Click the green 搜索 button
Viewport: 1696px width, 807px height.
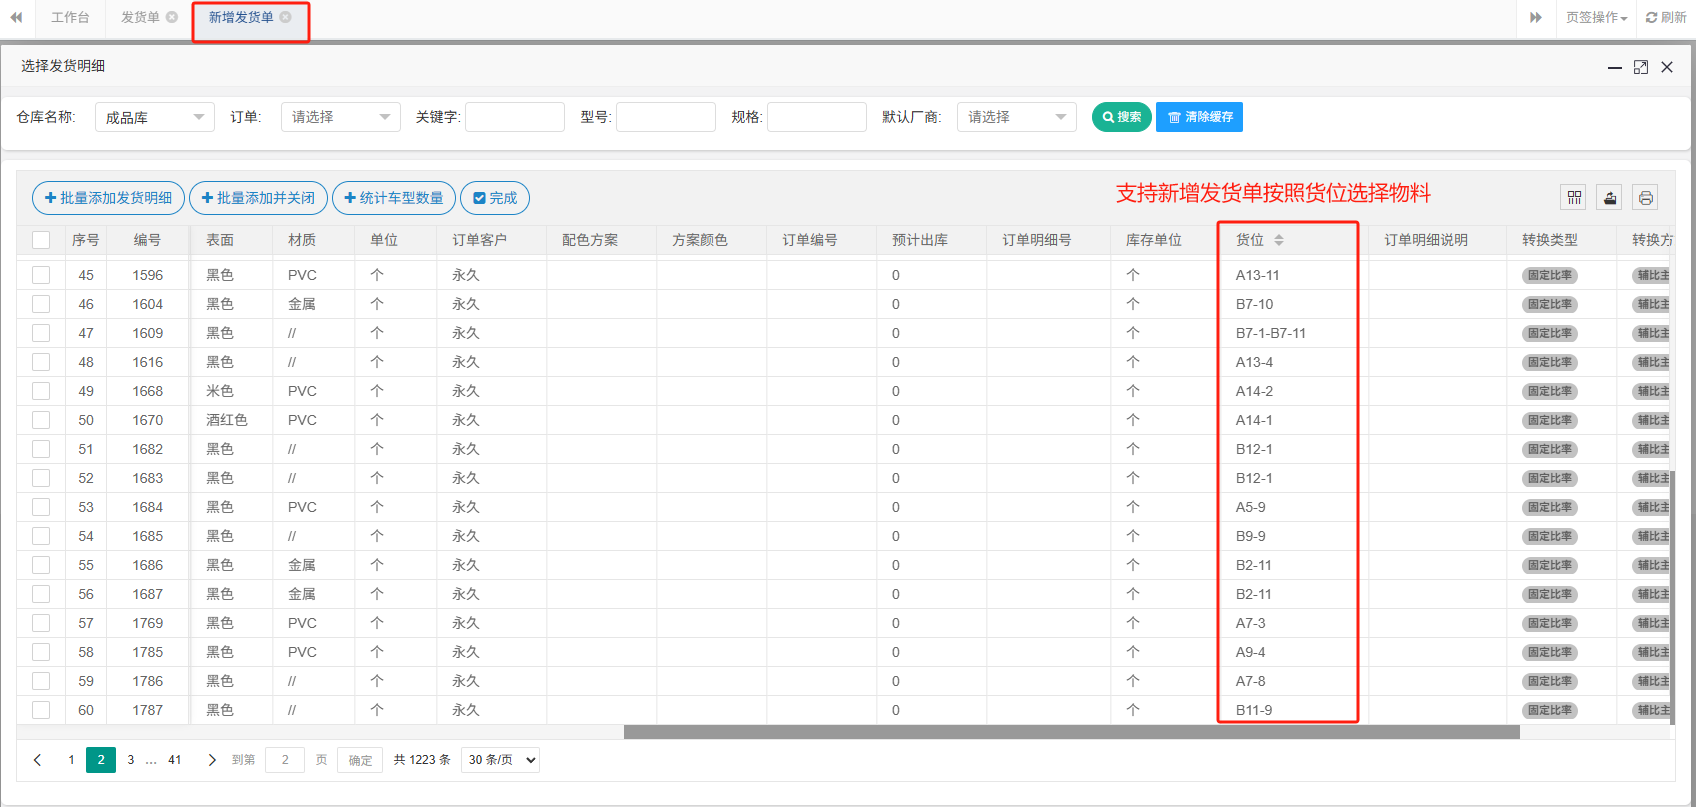(x=1121, y=117)
